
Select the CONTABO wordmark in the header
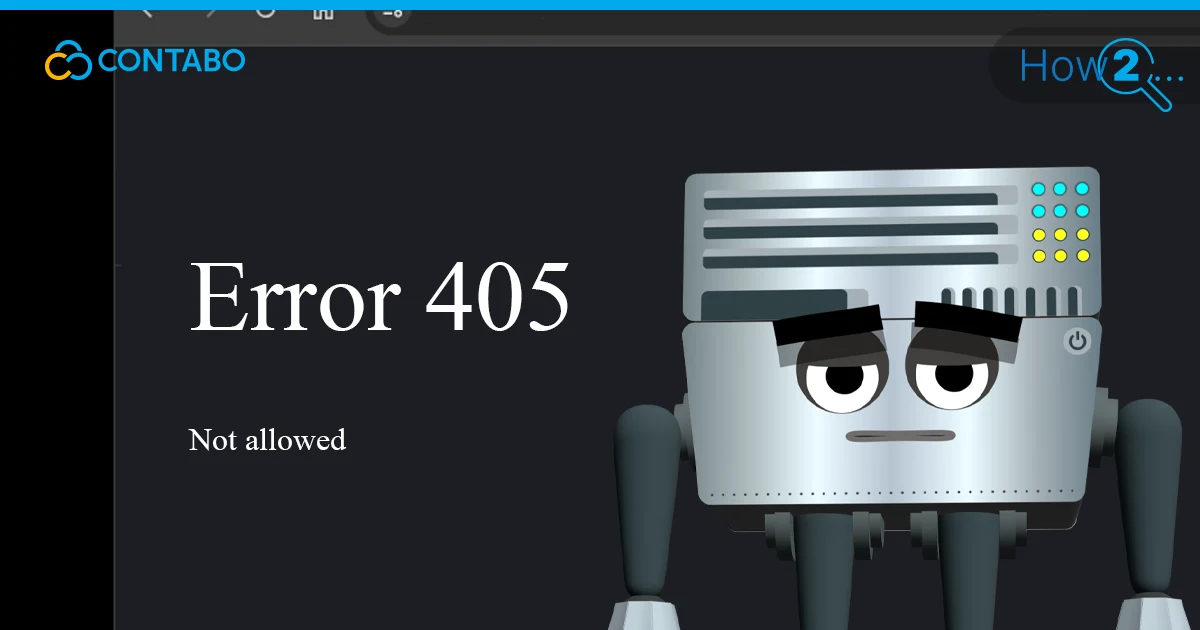170,61
